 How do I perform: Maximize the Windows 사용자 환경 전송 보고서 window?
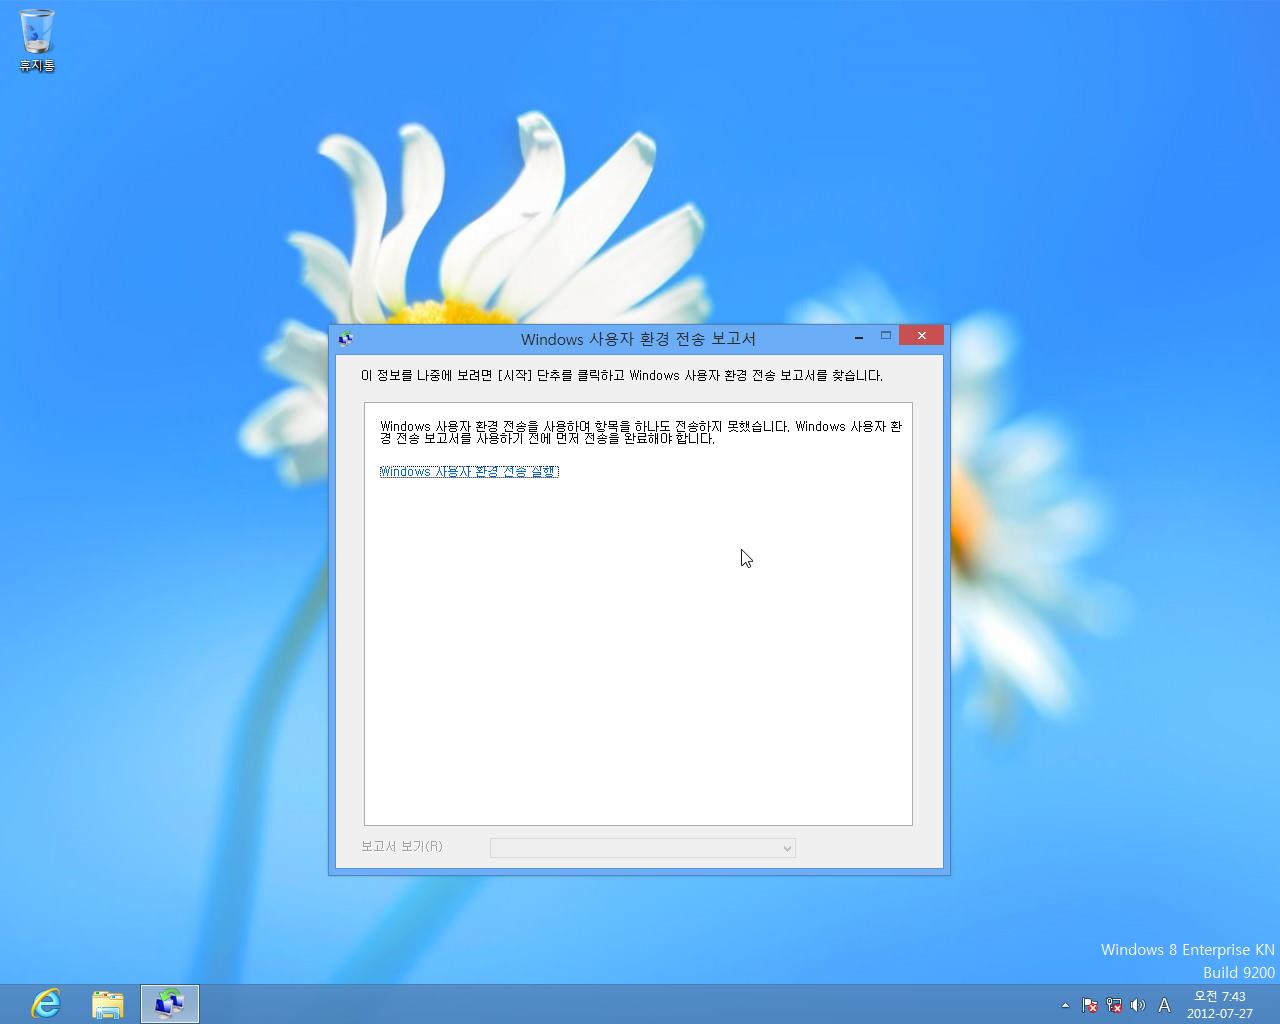886,336
